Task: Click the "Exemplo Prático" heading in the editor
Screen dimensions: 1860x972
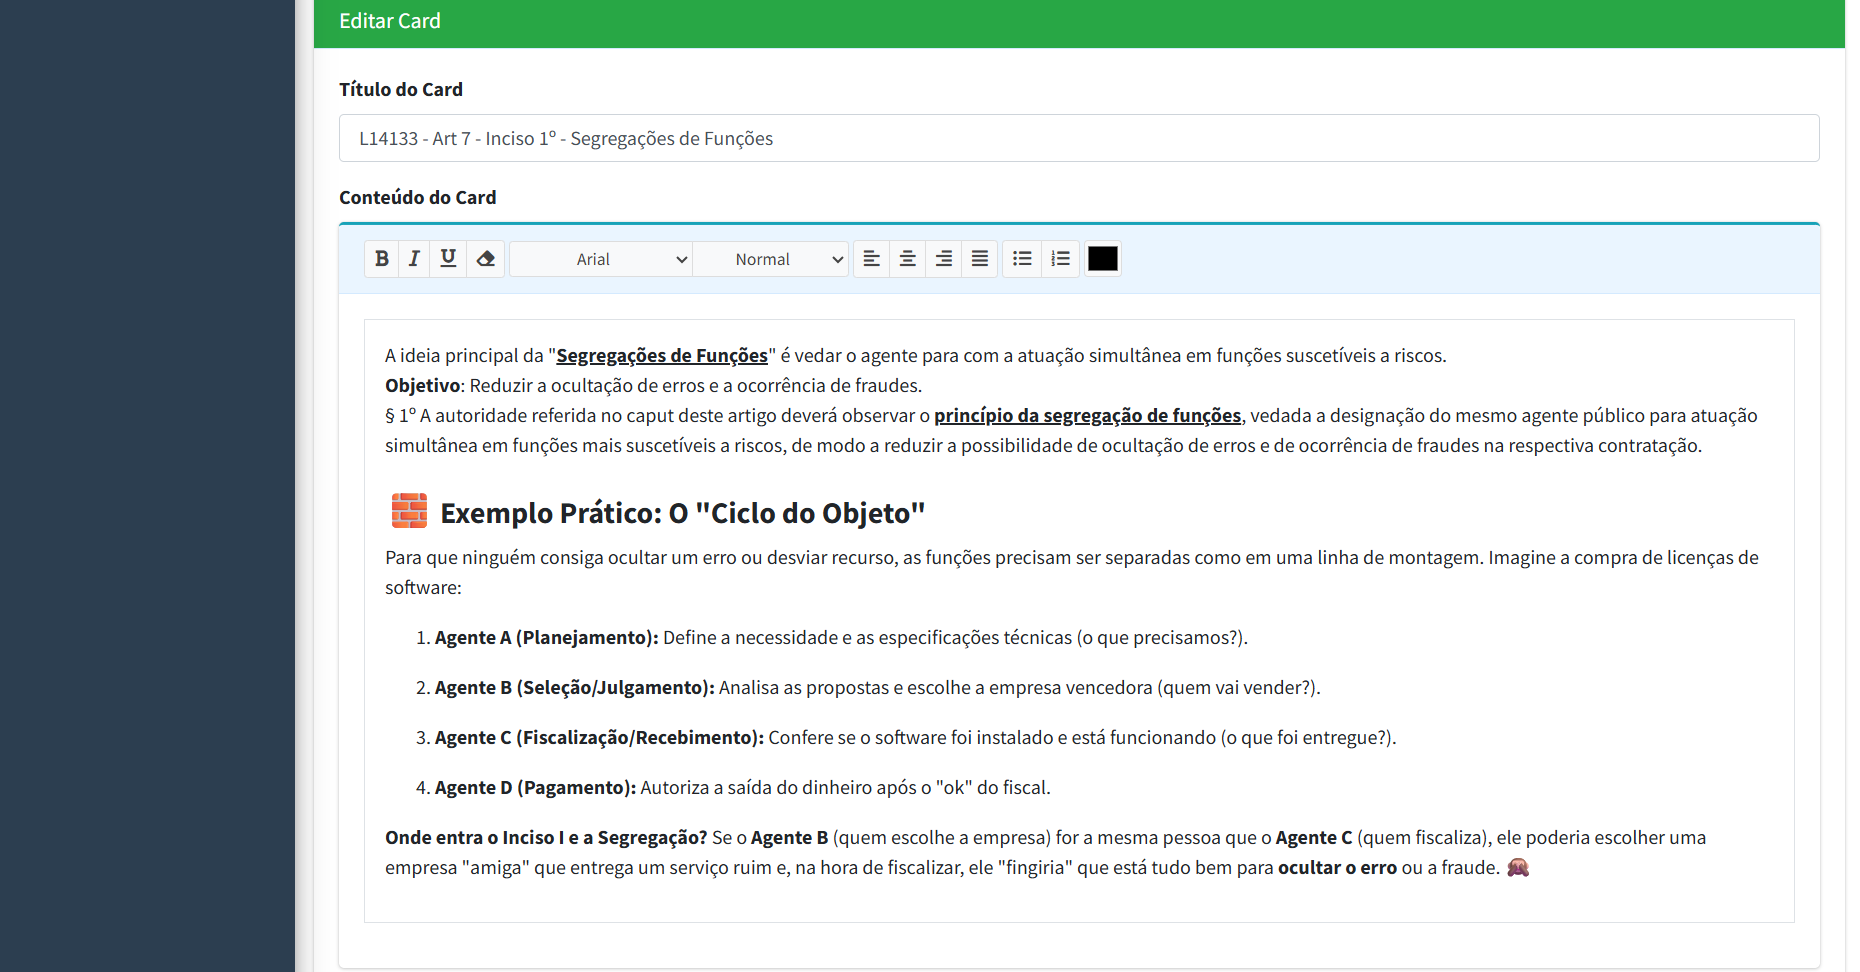Action: coord(682,513)
